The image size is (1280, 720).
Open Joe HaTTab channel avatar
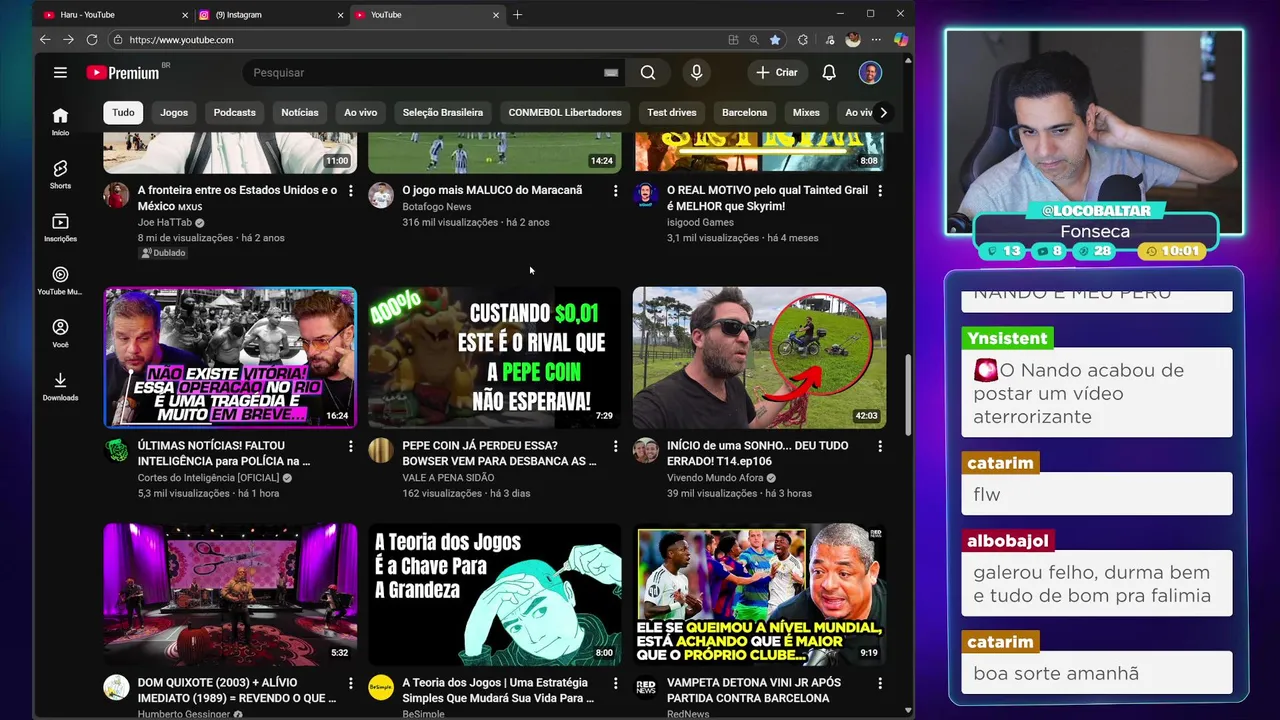pyautogui.click(x=116, y=195)
